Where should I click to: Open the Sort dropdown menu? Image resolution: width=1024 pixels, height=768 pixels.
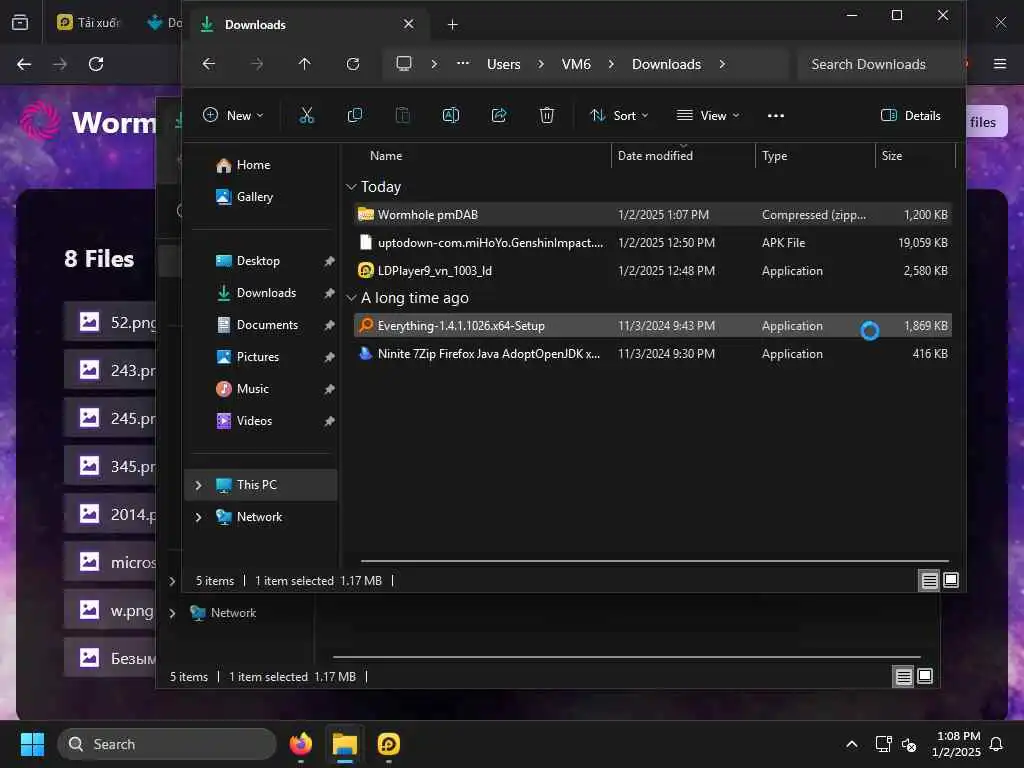619,116
